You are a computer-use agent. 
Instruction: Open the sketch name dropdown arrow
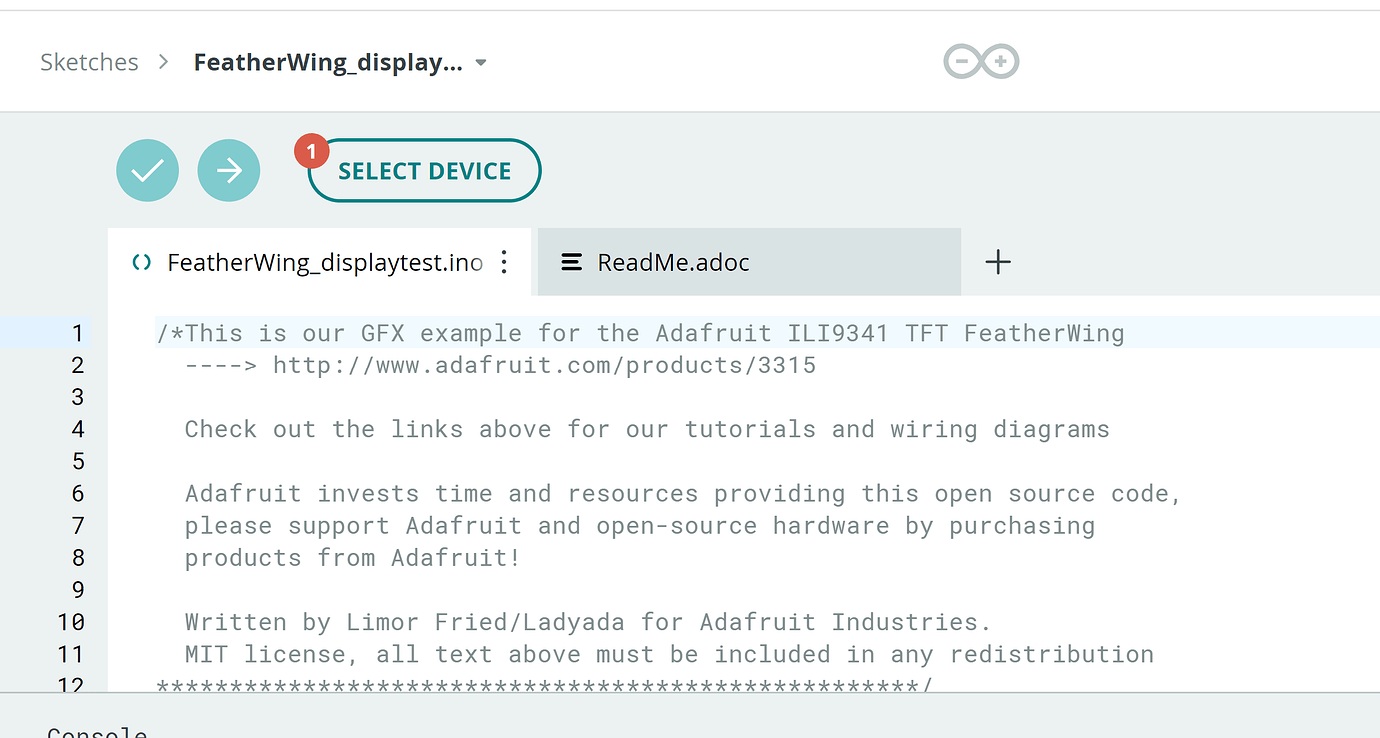click(x=480, y=62)
